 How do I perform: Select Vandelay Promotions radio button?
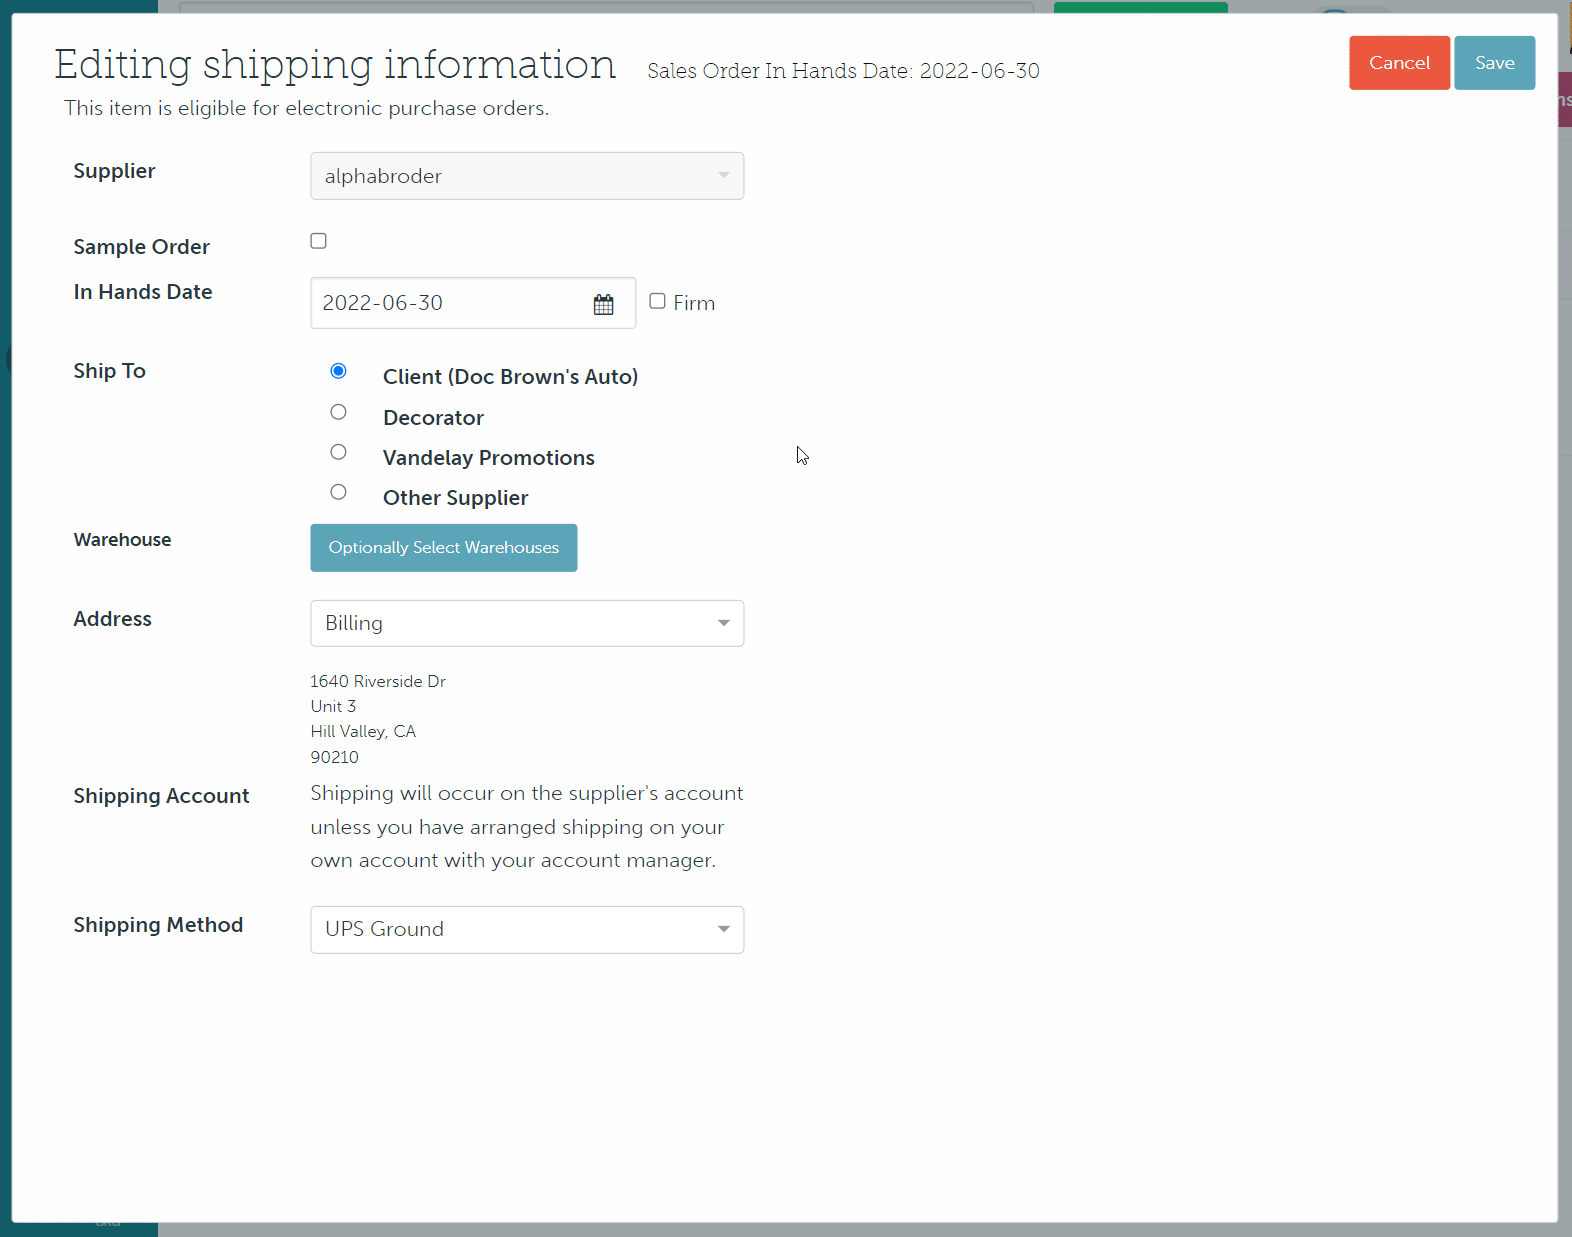(339, 452)
